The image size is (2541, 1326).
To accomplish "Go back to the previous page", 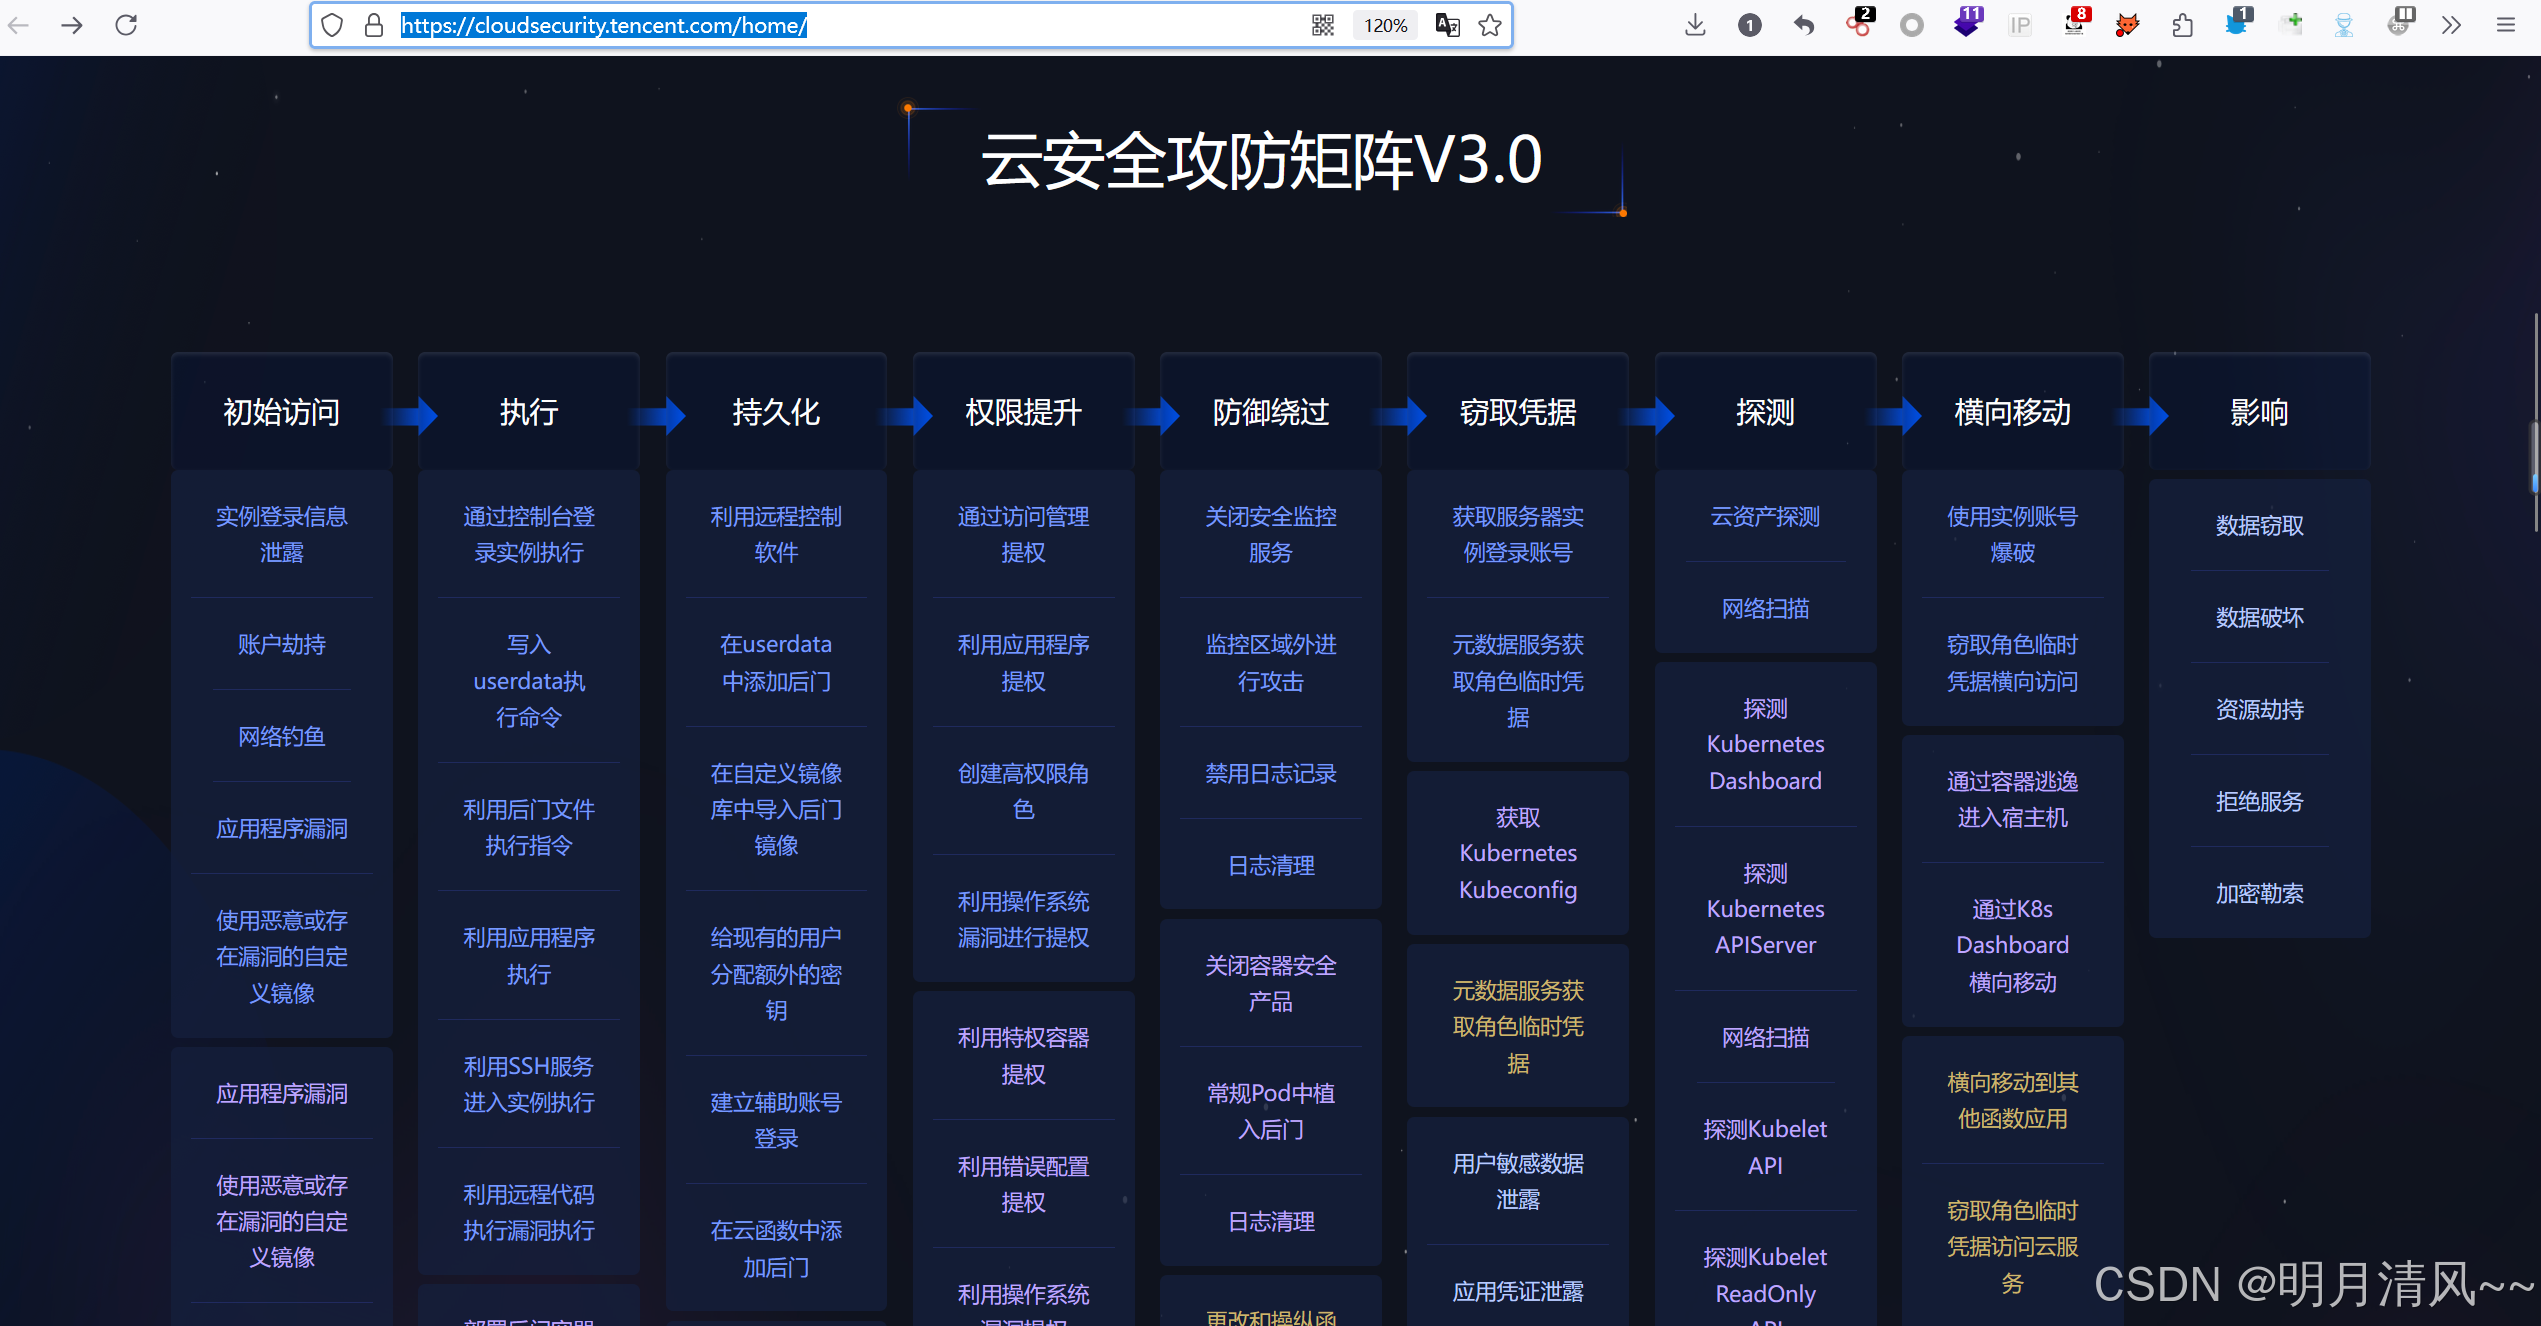I will (18, 25).
